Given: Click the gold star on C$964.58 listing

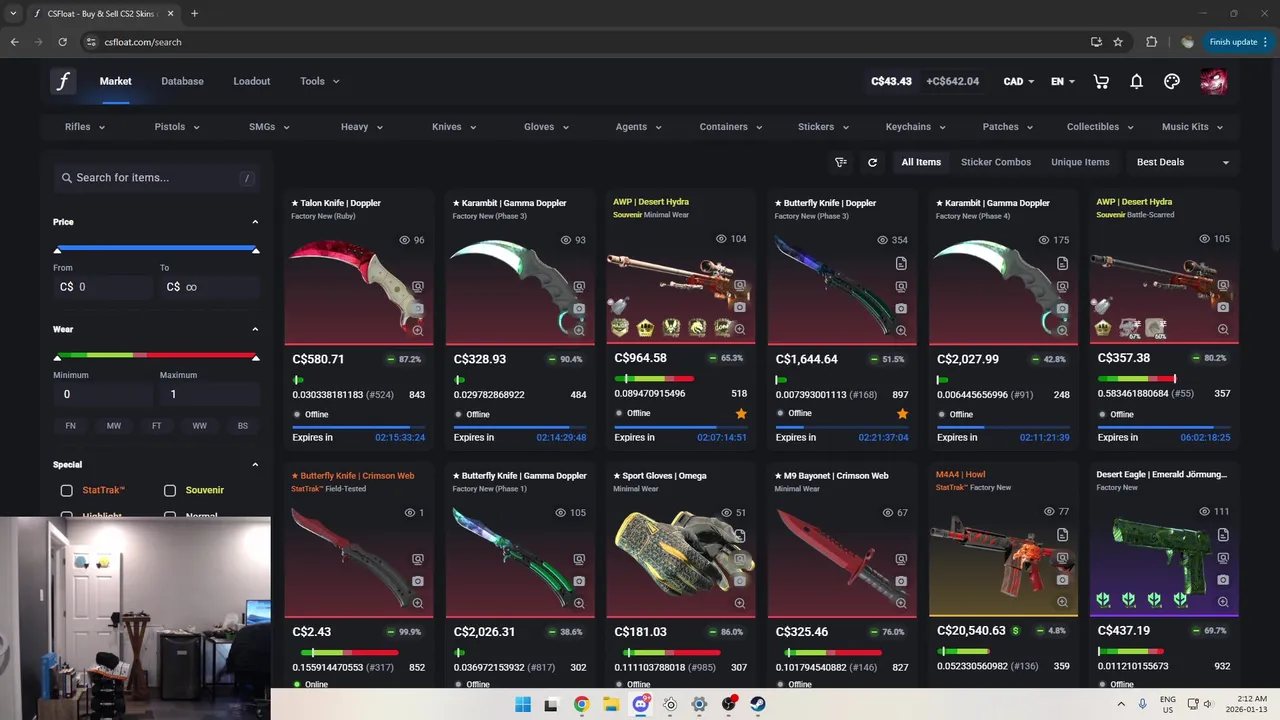Looking at the screenshot, I should point(741,413).
